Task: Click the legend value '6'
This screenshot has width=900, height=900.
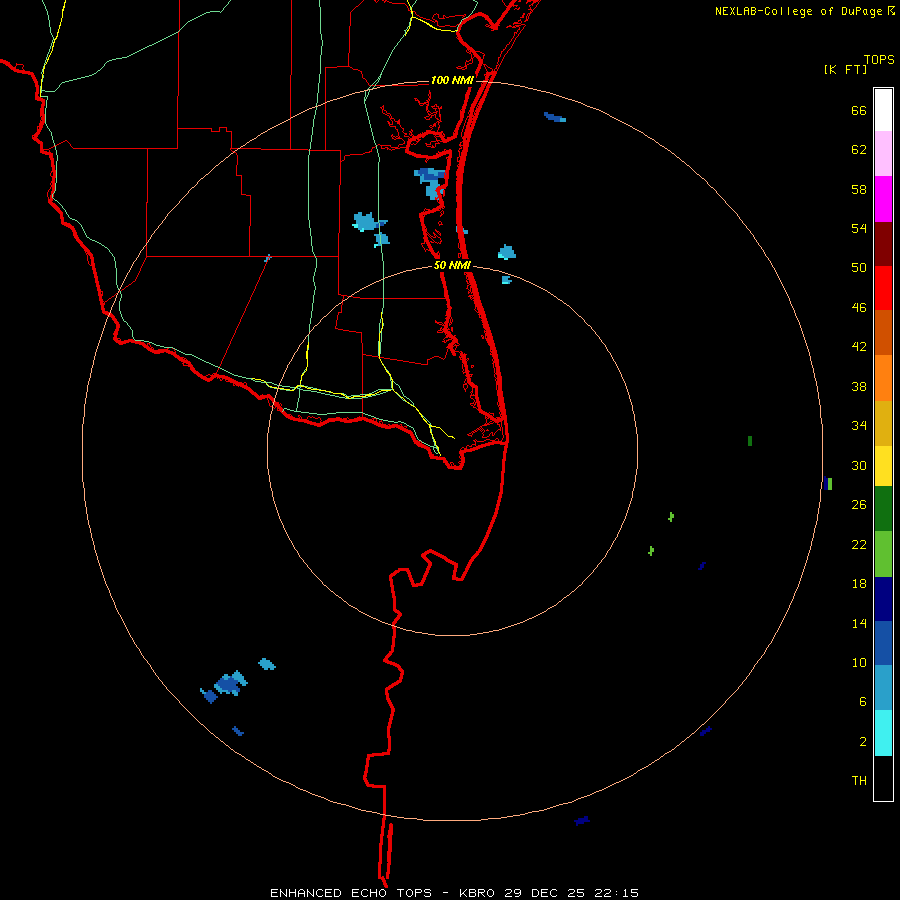Action: pos(863,702)
